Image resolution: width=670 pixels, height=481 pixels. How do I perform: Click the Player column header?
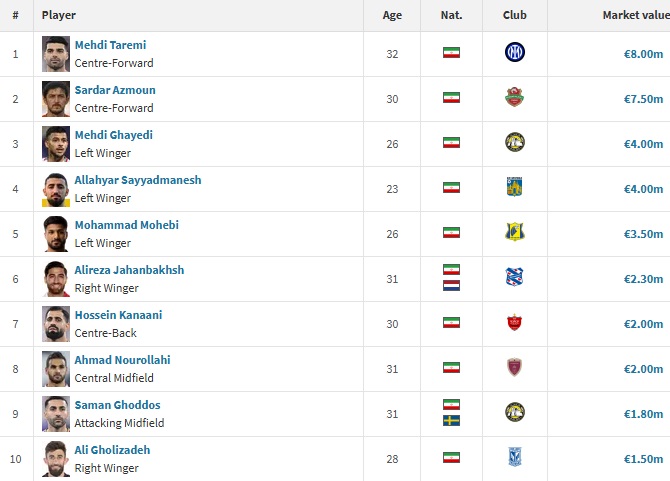click(x=59, y=15)
